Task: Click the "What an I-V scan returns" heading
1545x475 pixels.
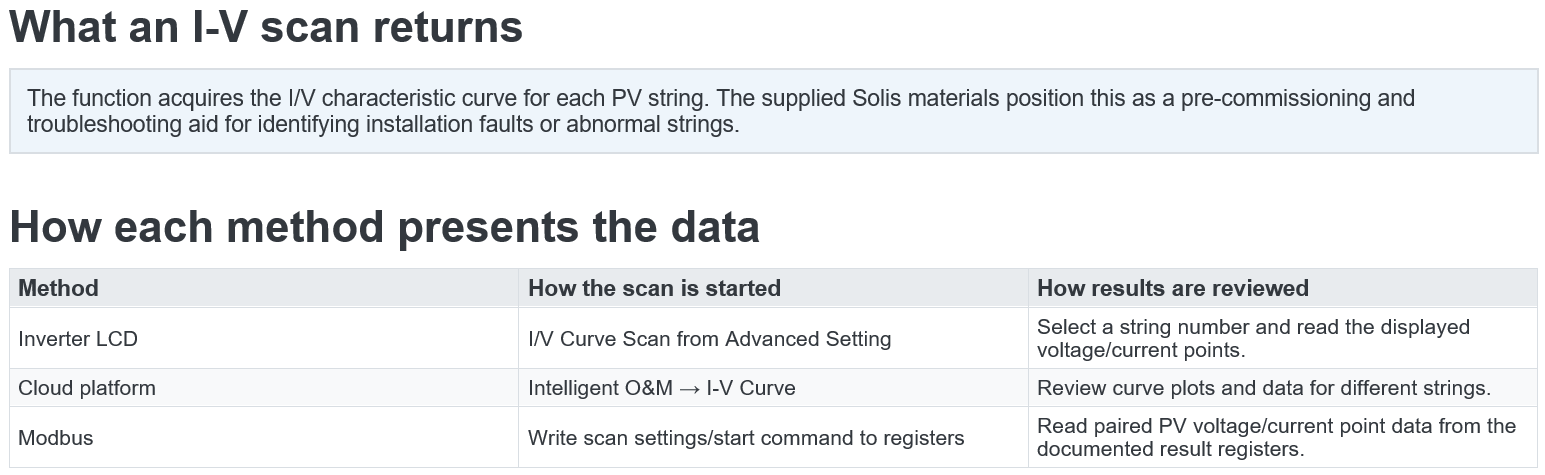Action: pos(266,26)
